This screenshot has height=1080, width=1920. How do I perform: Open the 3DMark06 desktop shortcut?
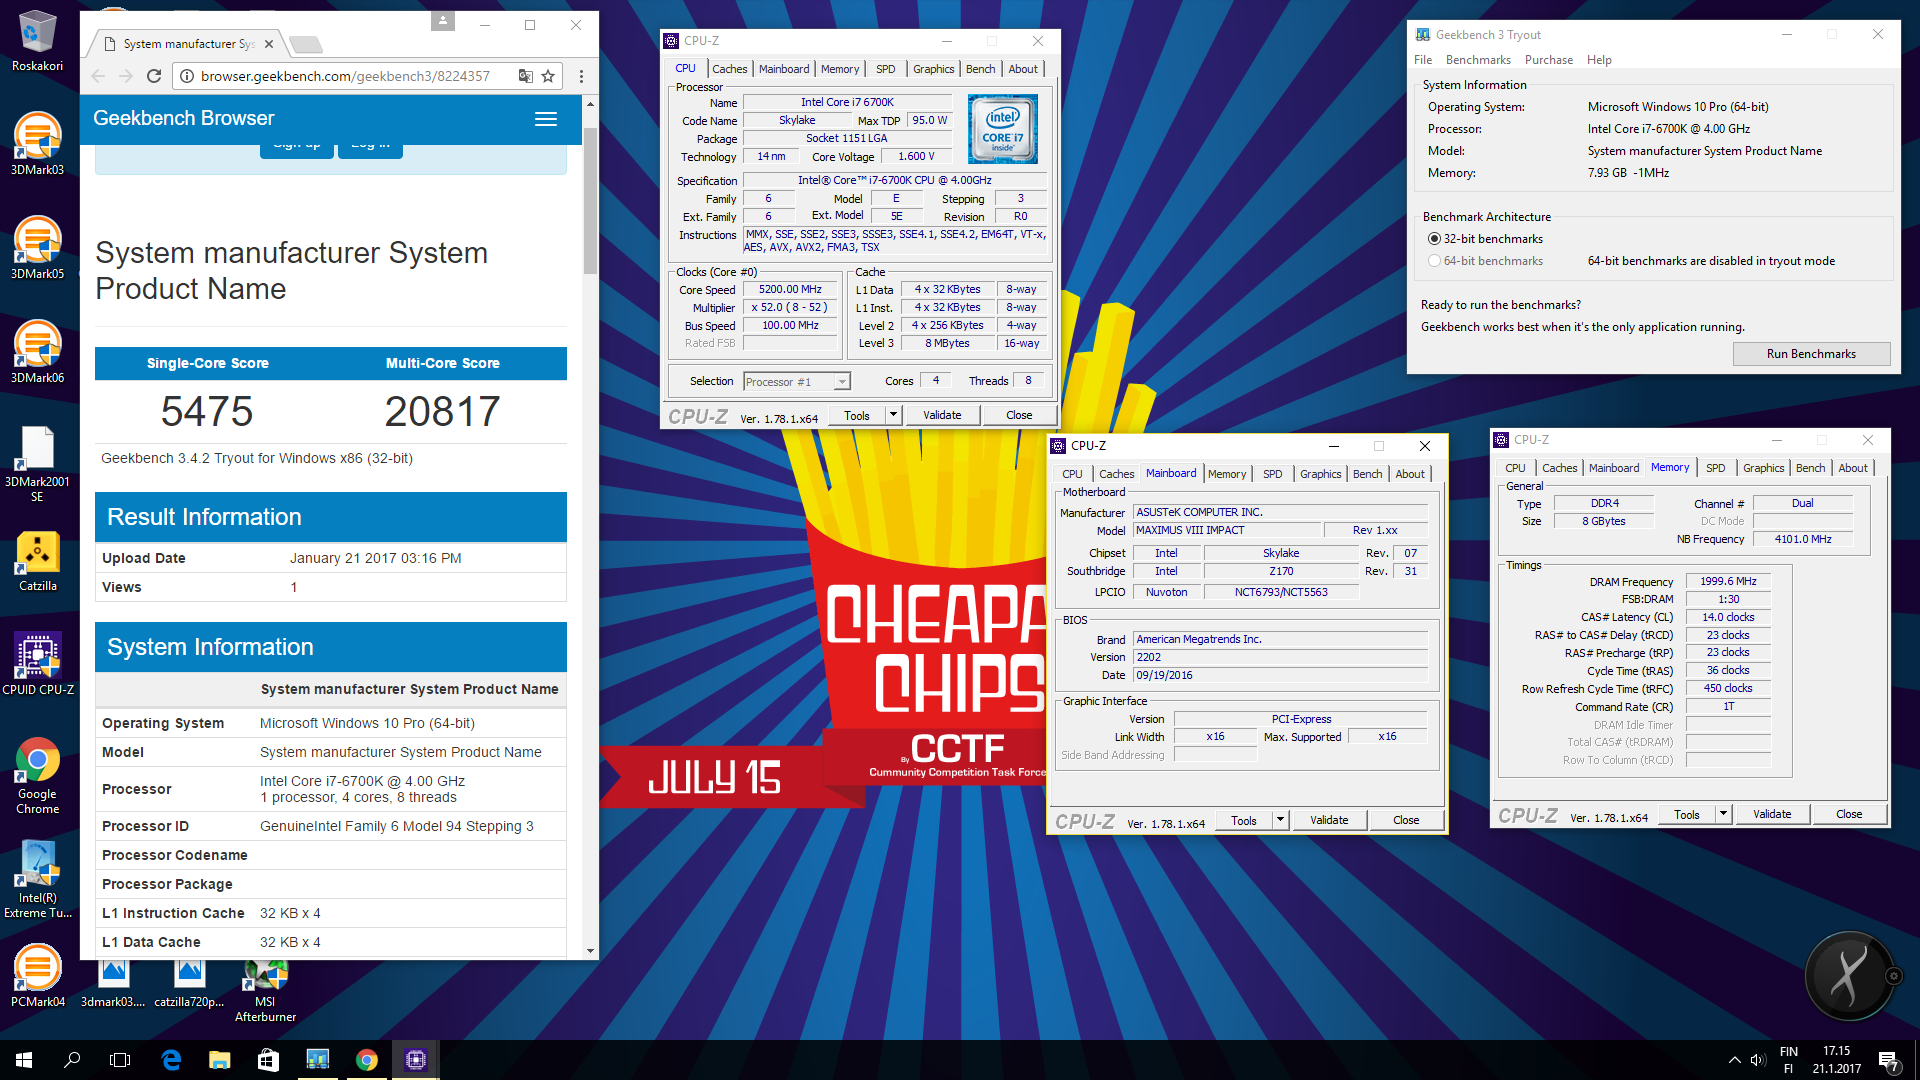click(37, 353)
